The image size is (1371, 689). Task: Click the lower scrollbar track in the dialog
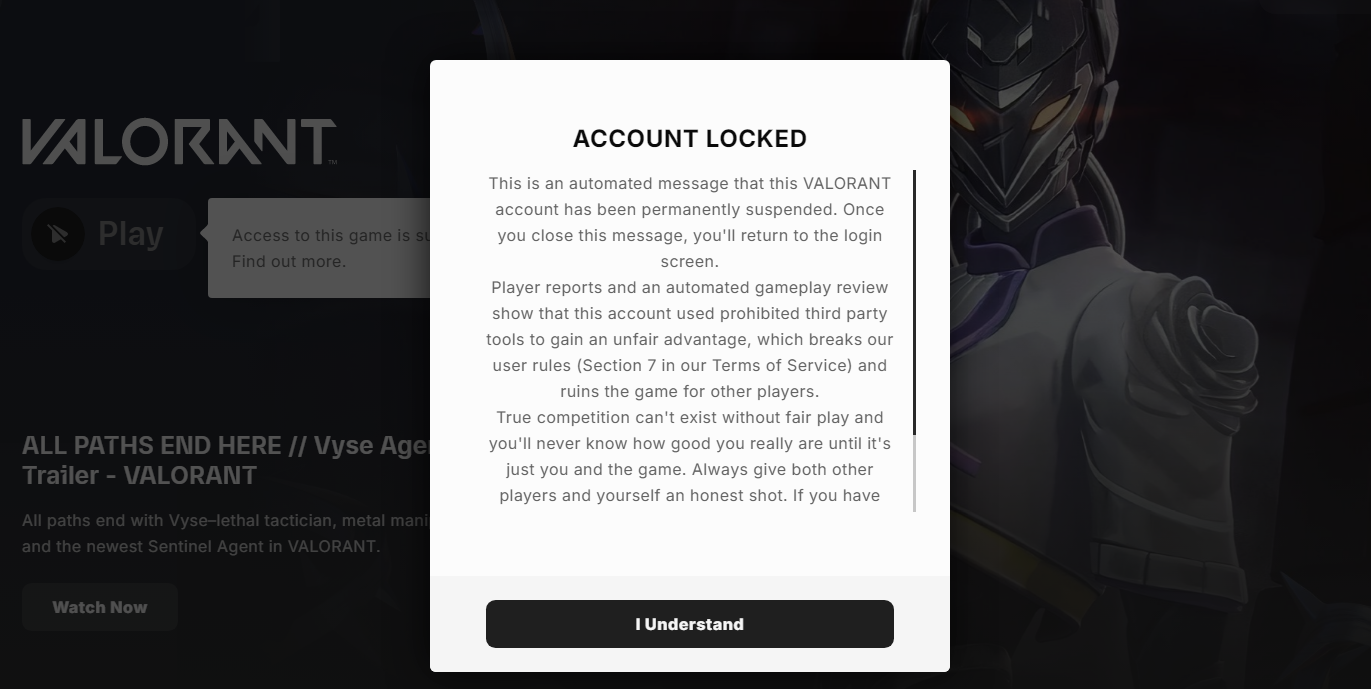pyautogui.click(x=914, y=475)
